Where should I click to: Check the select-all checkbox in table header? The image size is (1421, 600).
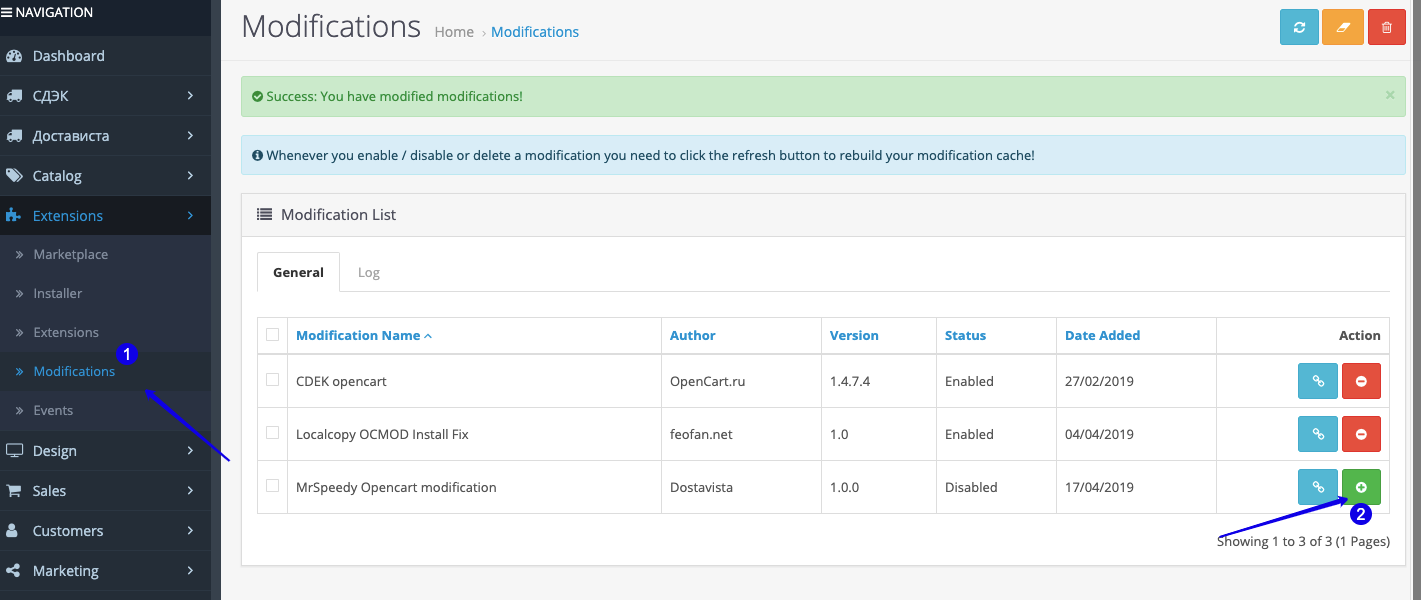coord(273,335)
